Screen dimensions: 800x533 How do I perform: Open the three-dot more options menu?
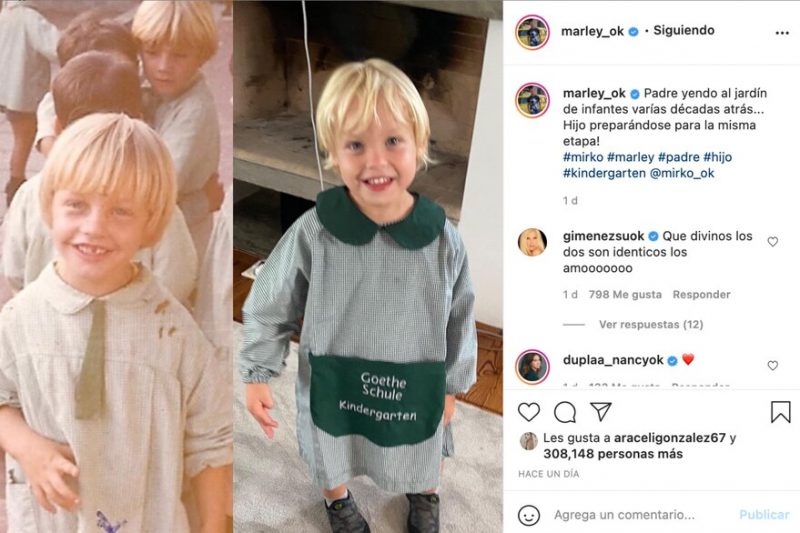(782, 33)
